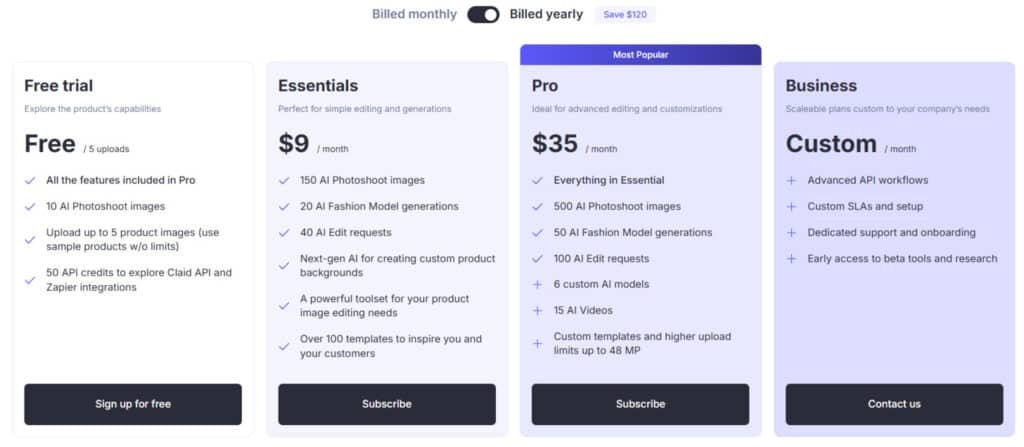
Task: Click checkmark next to 10 AI Photoshoot images
Action: tap(30, 207)
